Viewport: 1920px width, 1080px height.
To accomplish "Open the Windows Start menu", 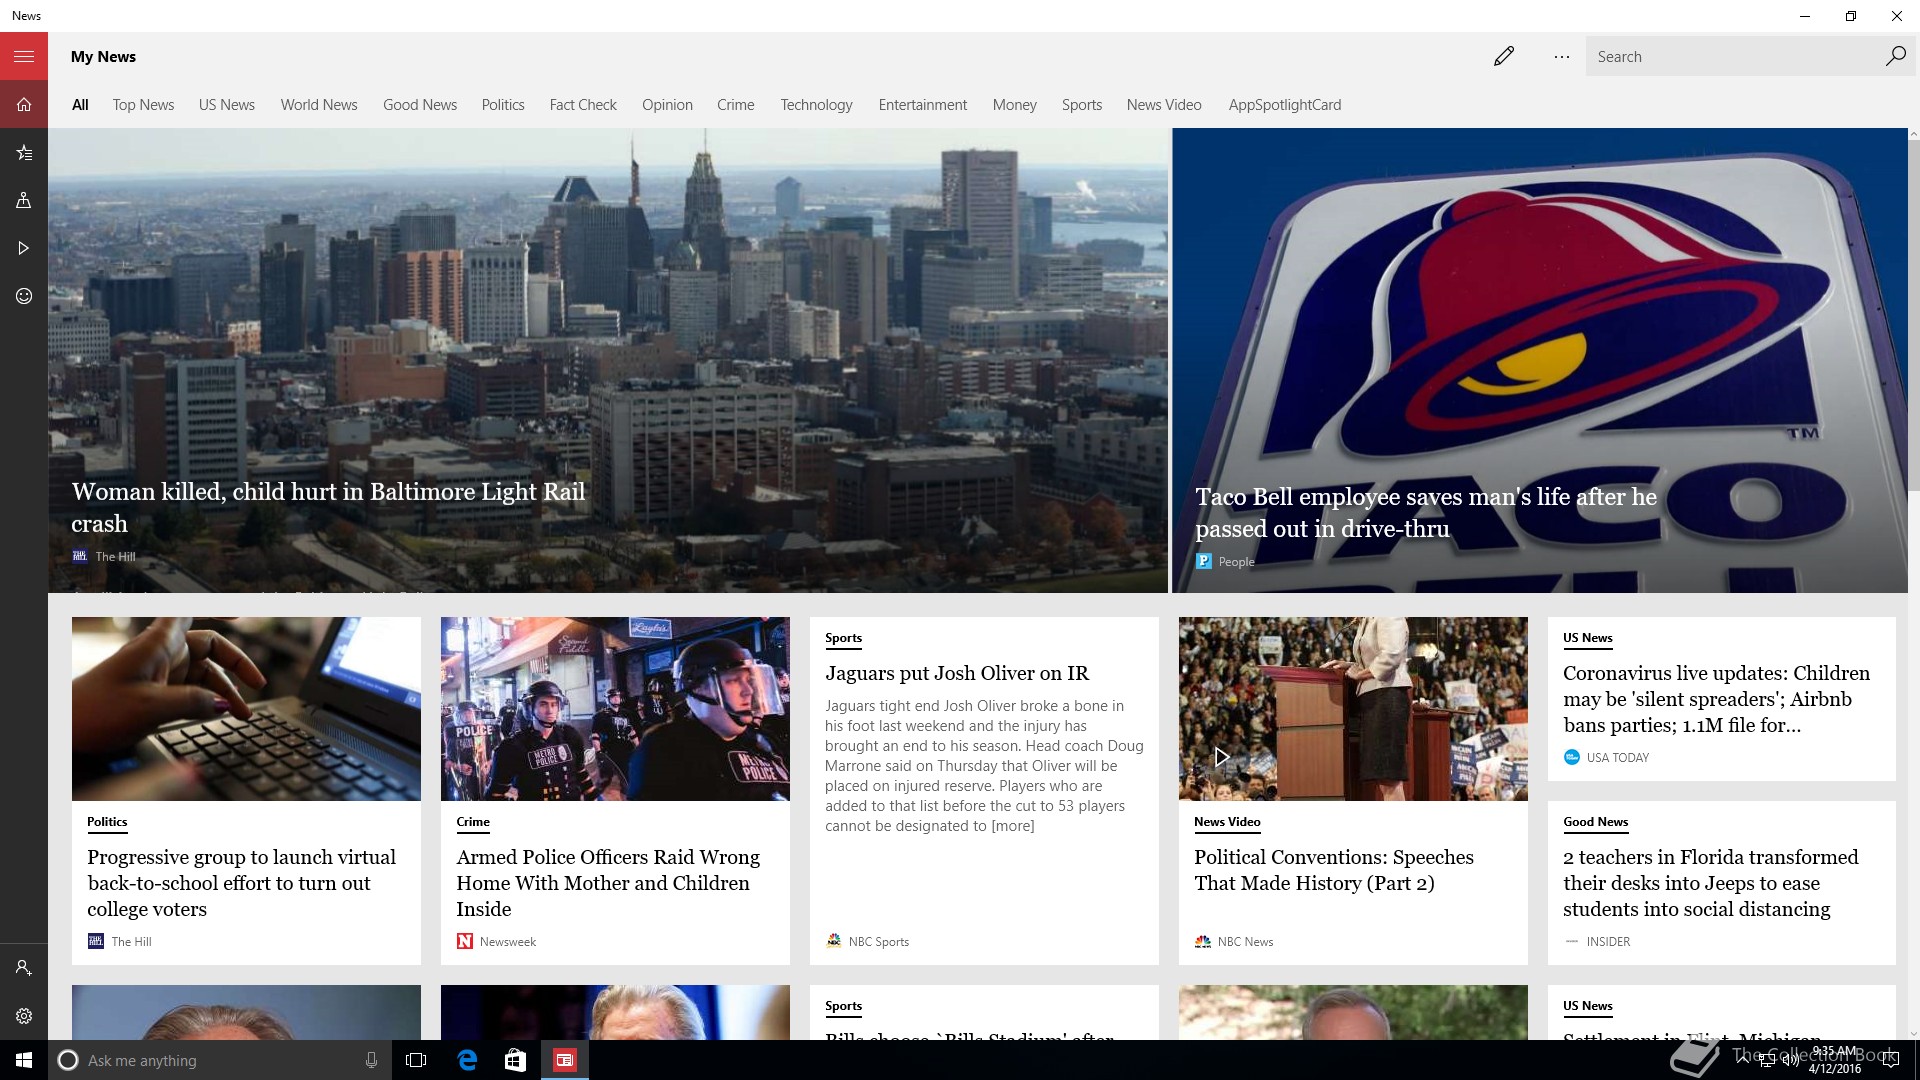I will (x=24, y=1060).
